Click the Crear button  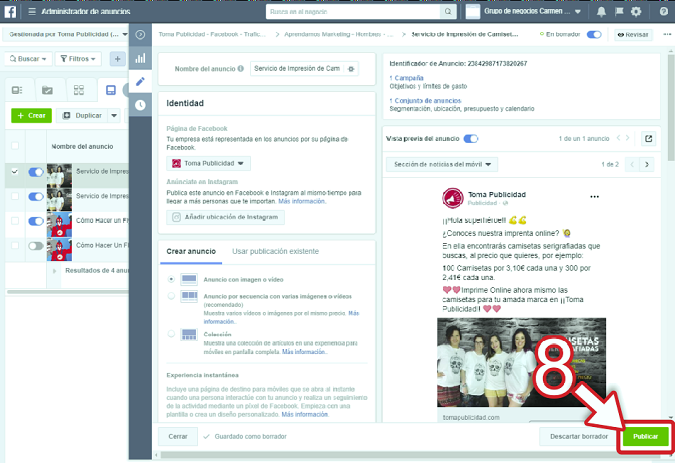point(31,116)
